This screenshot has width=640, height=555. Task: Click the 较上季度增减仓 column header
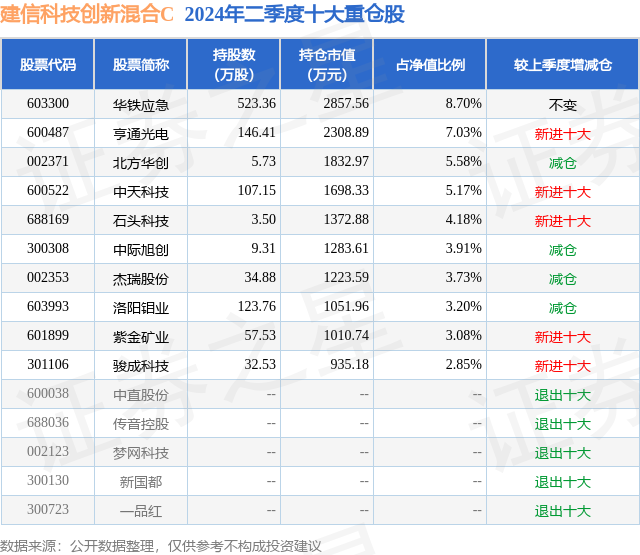pos(562,64)
